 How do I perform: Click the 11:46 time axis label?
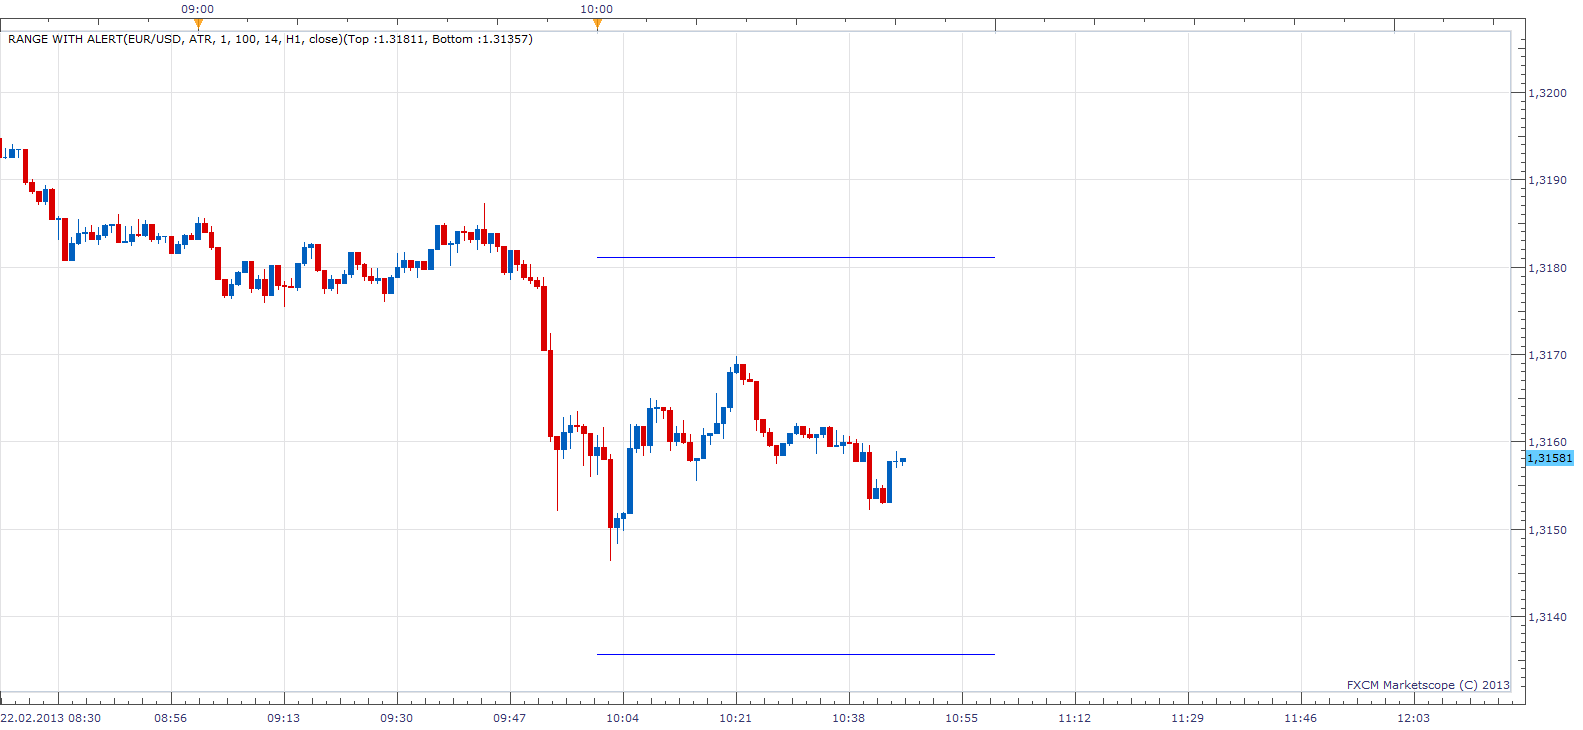point(1301,718)
